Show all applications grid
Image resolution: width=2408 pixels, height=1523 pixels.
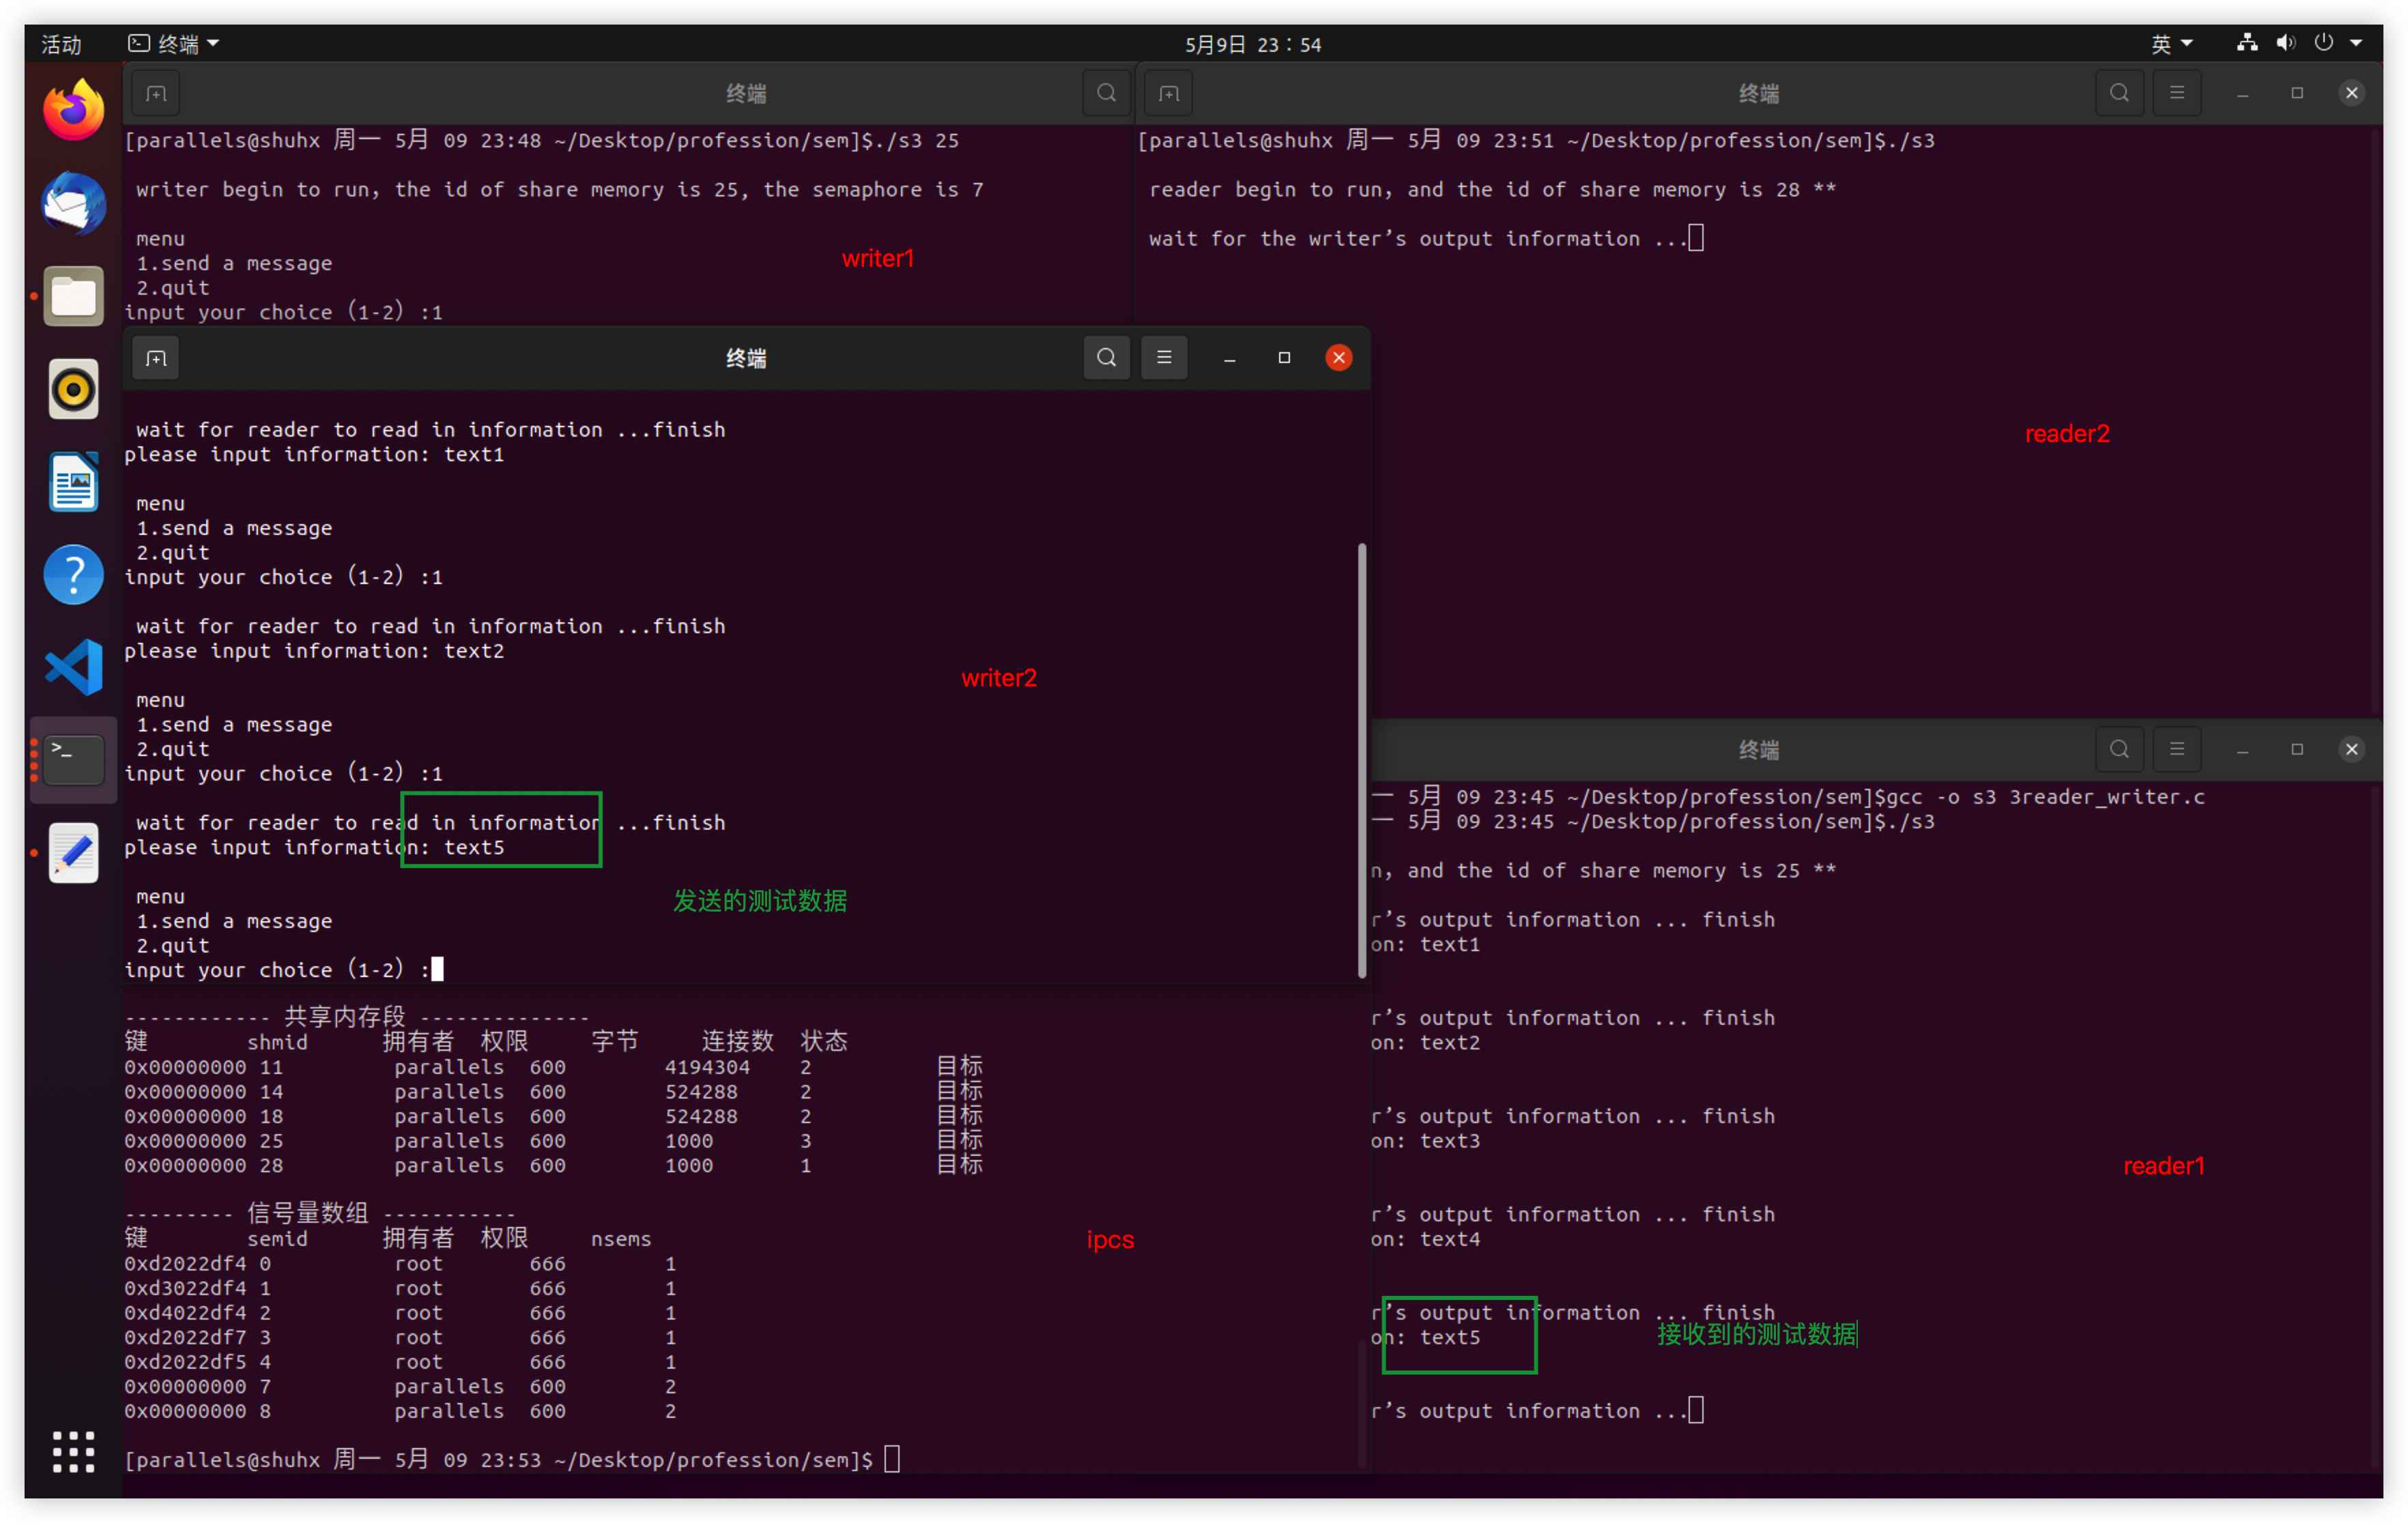click(73, 1451)
